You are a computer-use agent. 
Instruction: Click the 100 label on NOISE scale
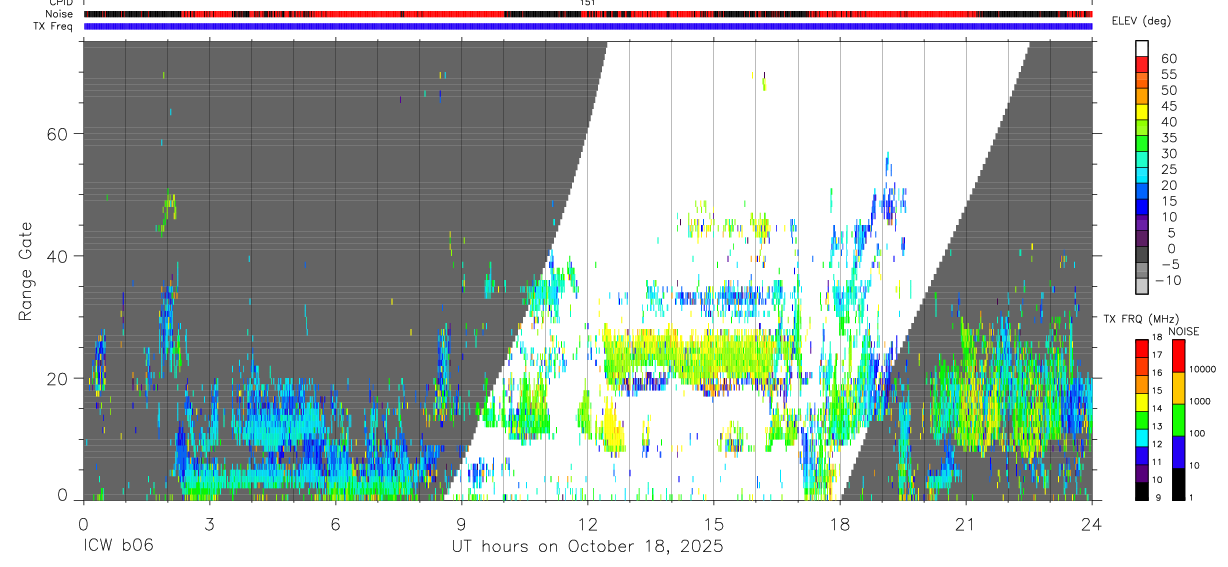pyautogui.click(x=1197, y=434)
